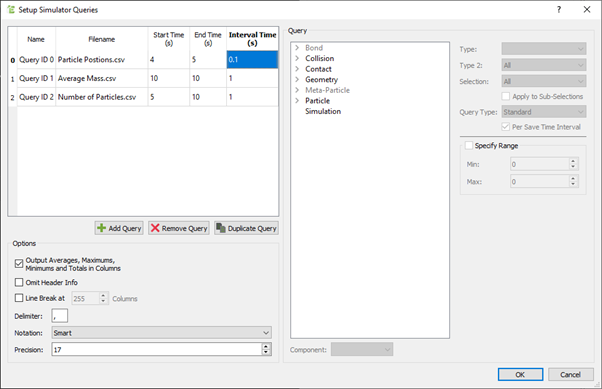
Task: Select the Contact tree item
Action: [x=318, y=69]
